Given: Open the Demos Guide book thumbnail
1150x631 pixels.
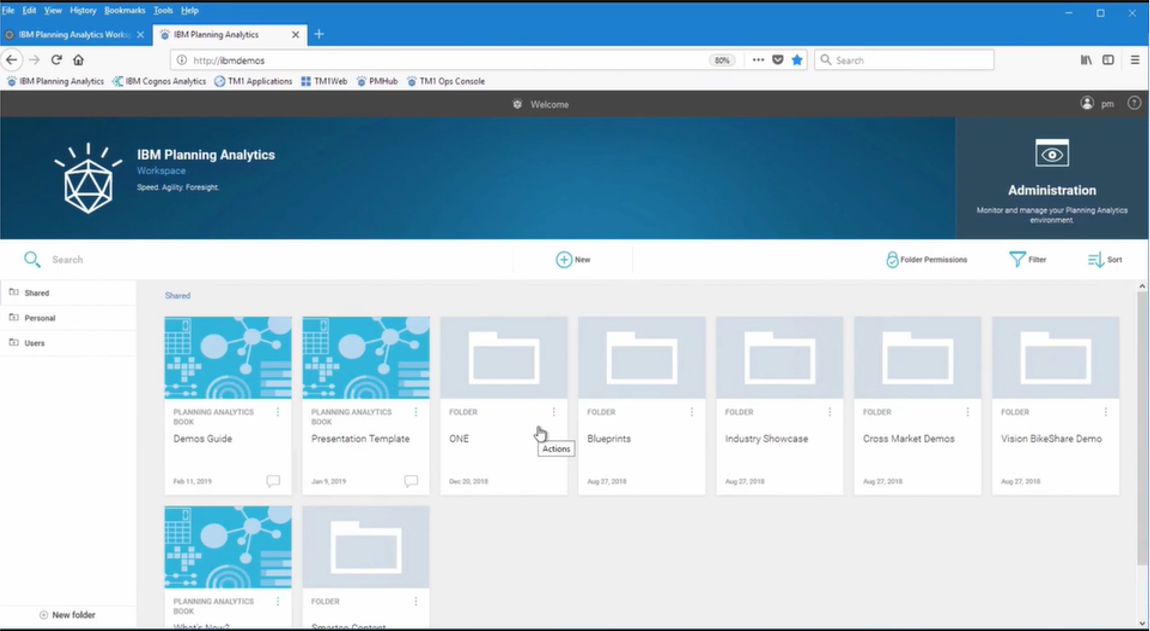Looking at the screenshot, I should click(228, 358).
